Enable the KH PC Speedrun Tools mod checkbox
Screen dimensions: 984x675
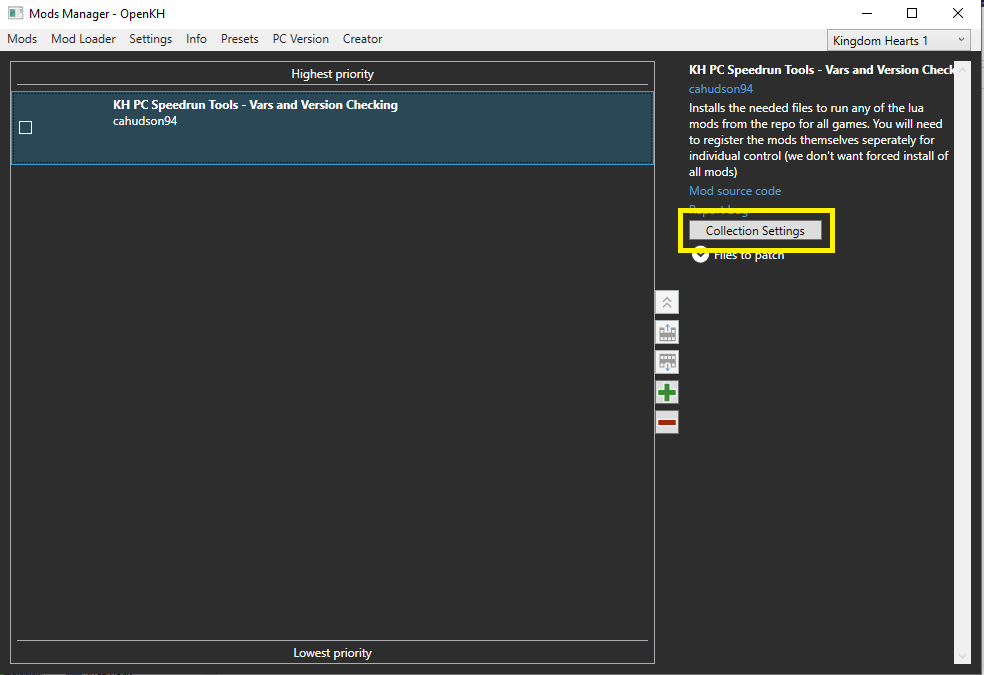(26, 128)
